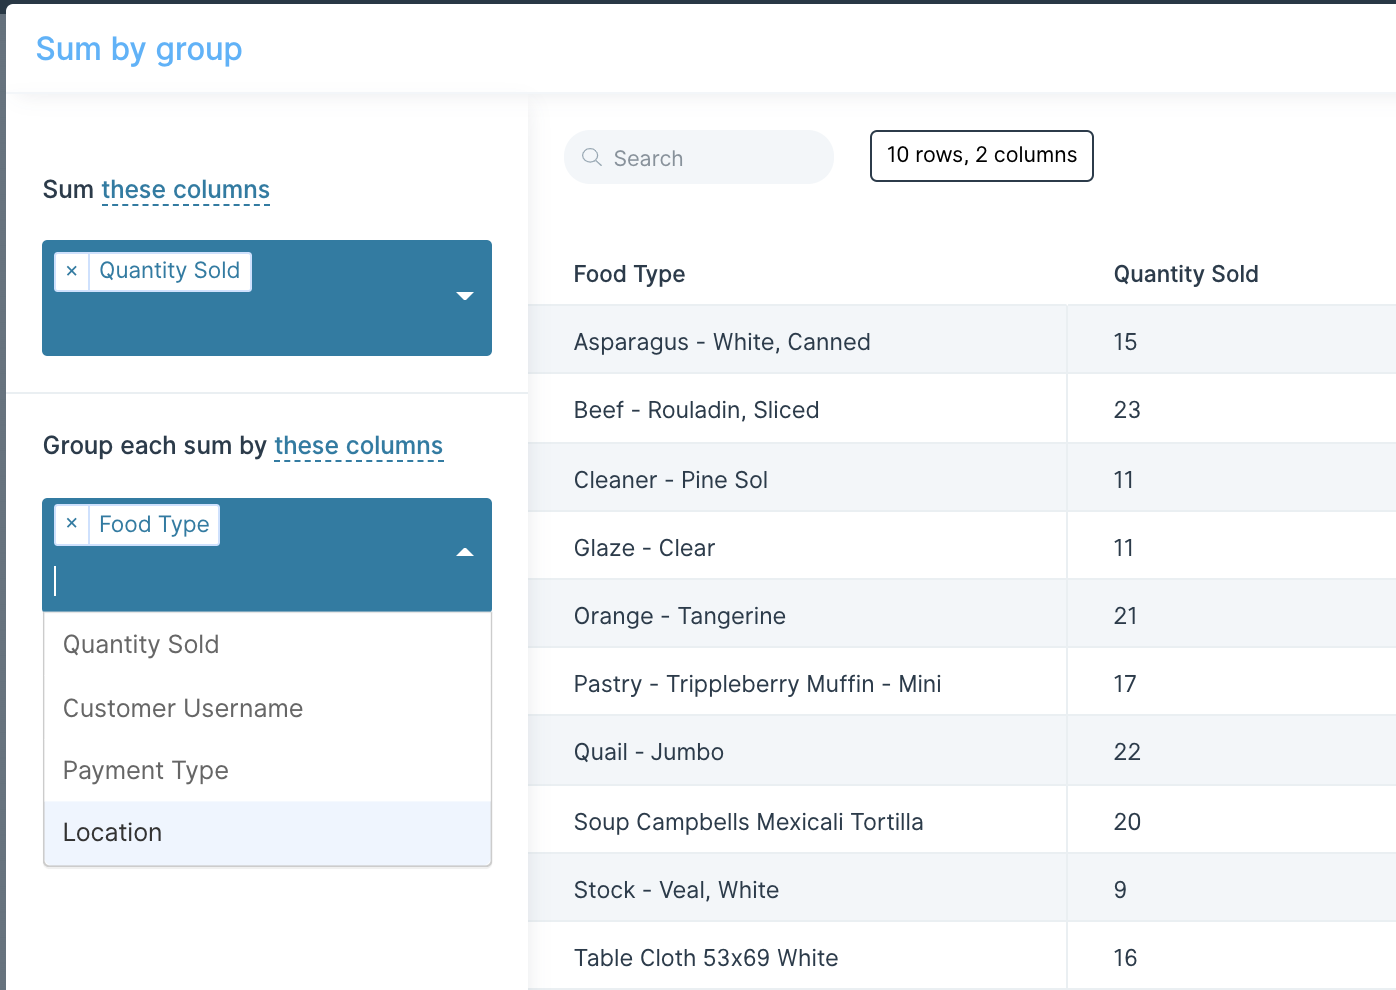Click the Sum by group title
The width and height of the screenshot is (1396, 990).
(x=139, y=49)
